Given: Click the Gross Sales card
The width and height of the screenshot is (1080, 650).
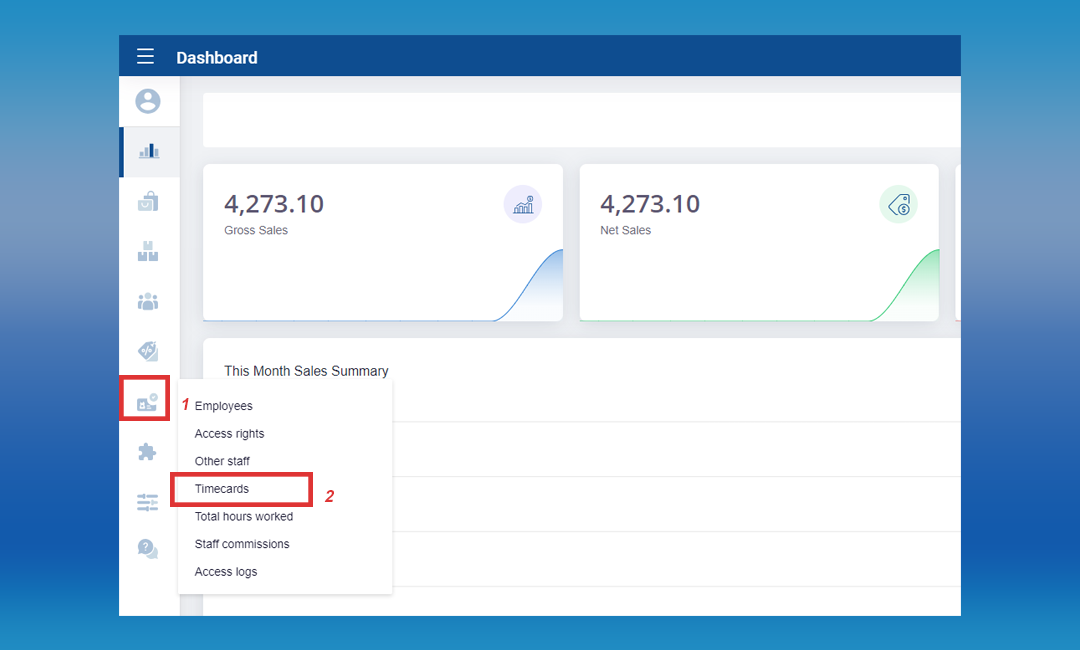Looking at the screenshot, I should 382,242.
